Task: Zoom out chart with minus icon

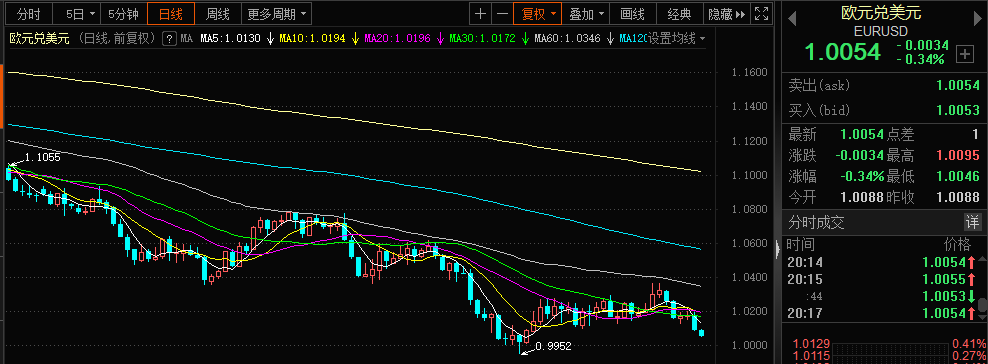Action: [502, 13]
